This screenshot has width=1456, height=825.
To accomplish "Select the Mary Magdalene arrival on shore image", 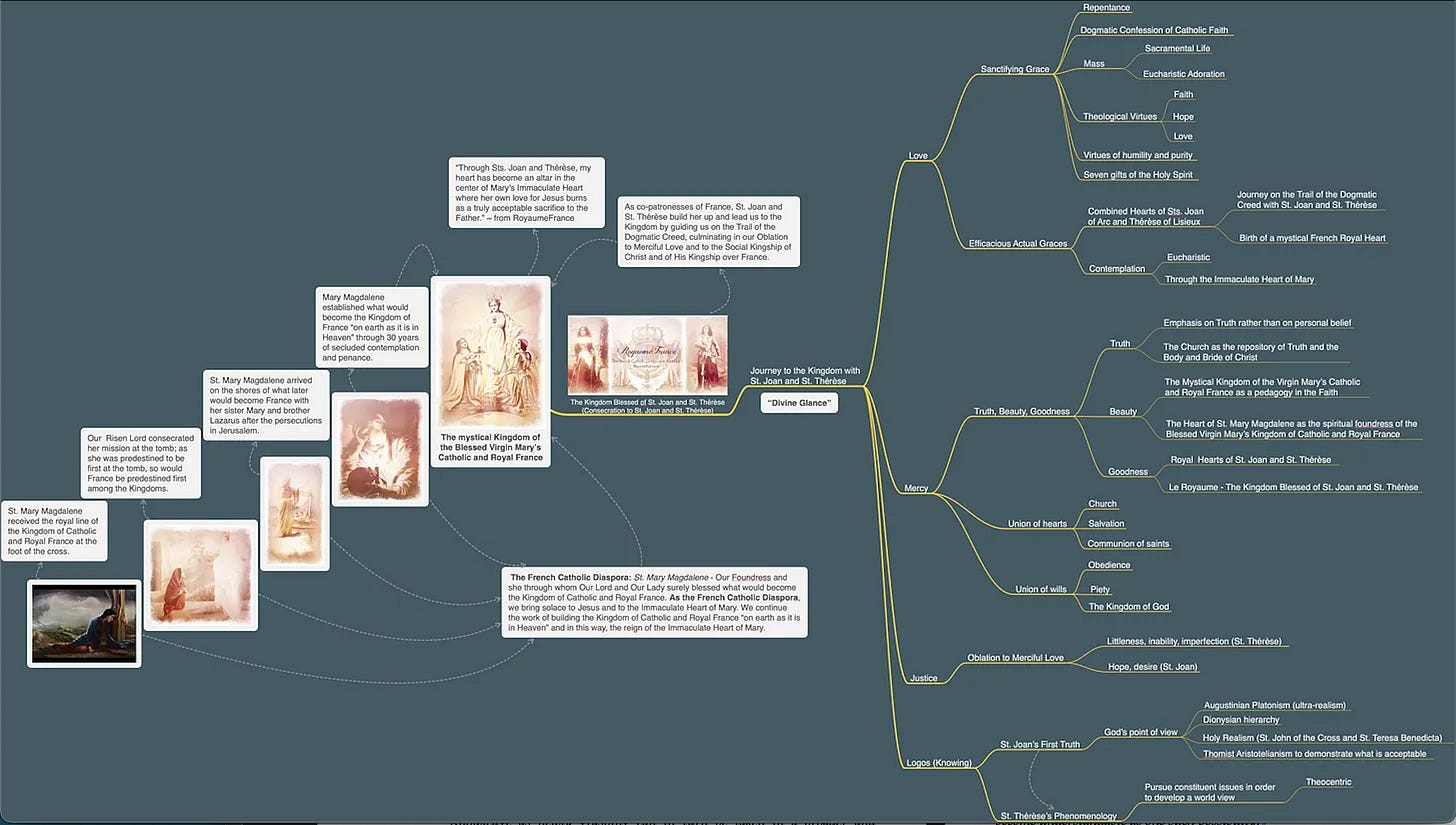I will click(x=295, y=513).
